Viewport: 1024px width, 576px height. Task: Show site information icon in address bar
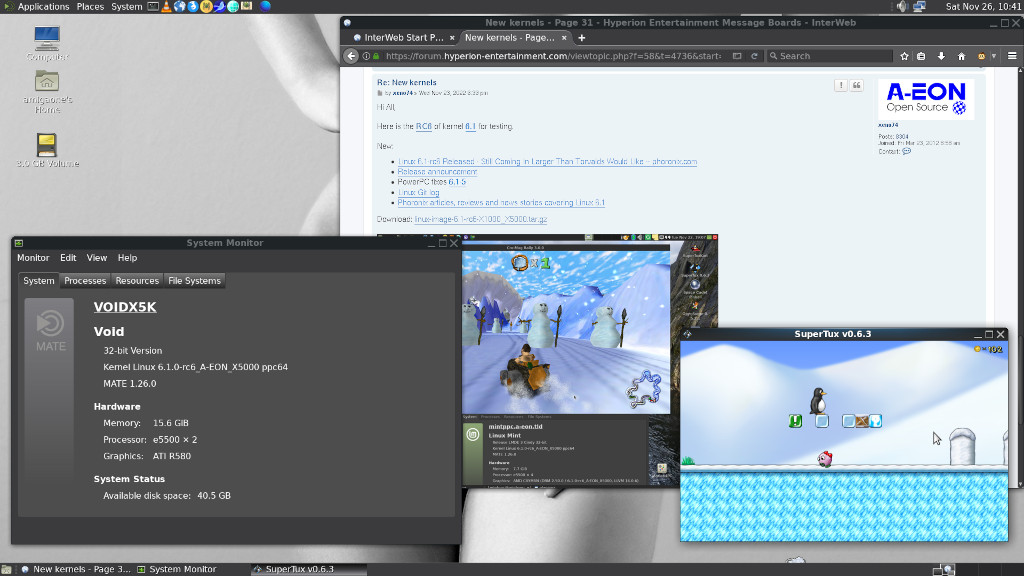366,56
